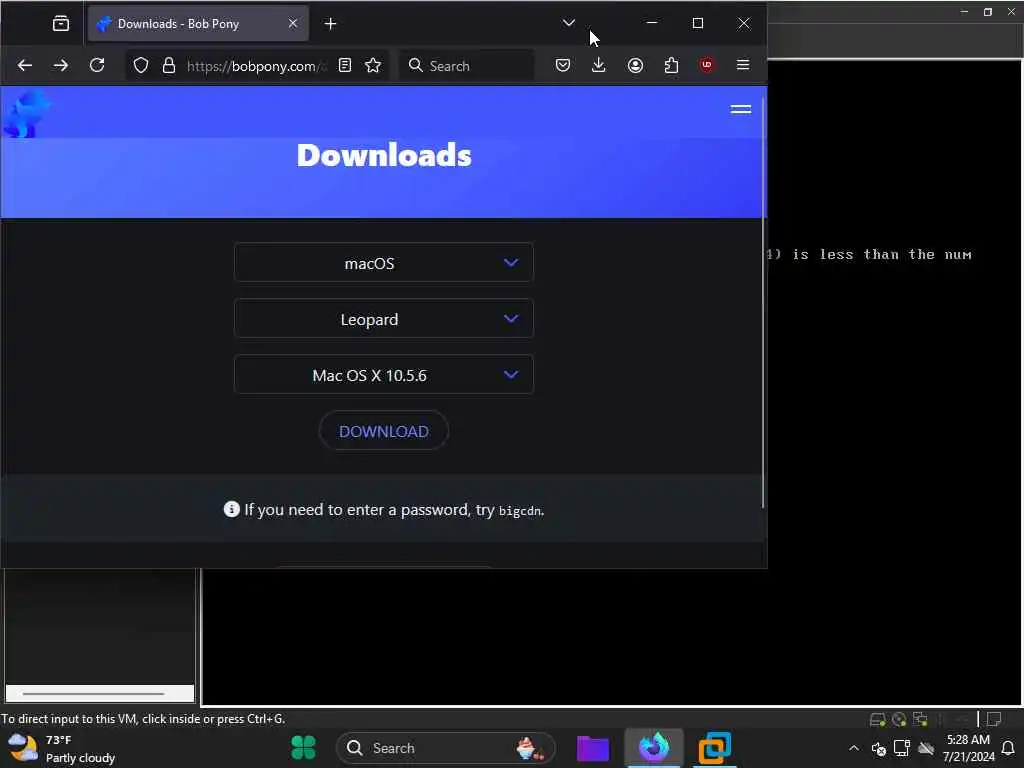Switch to Firefox Nightly in the taskbar
This screenshot has height=768, width=1024.
pos(654,748)
